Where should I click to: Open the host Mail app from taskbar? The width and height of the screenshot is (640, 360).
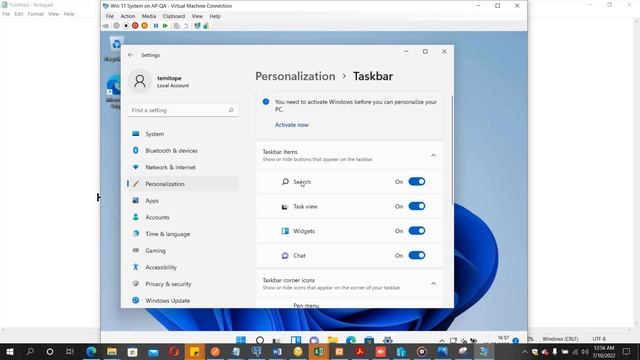[153, 351]
